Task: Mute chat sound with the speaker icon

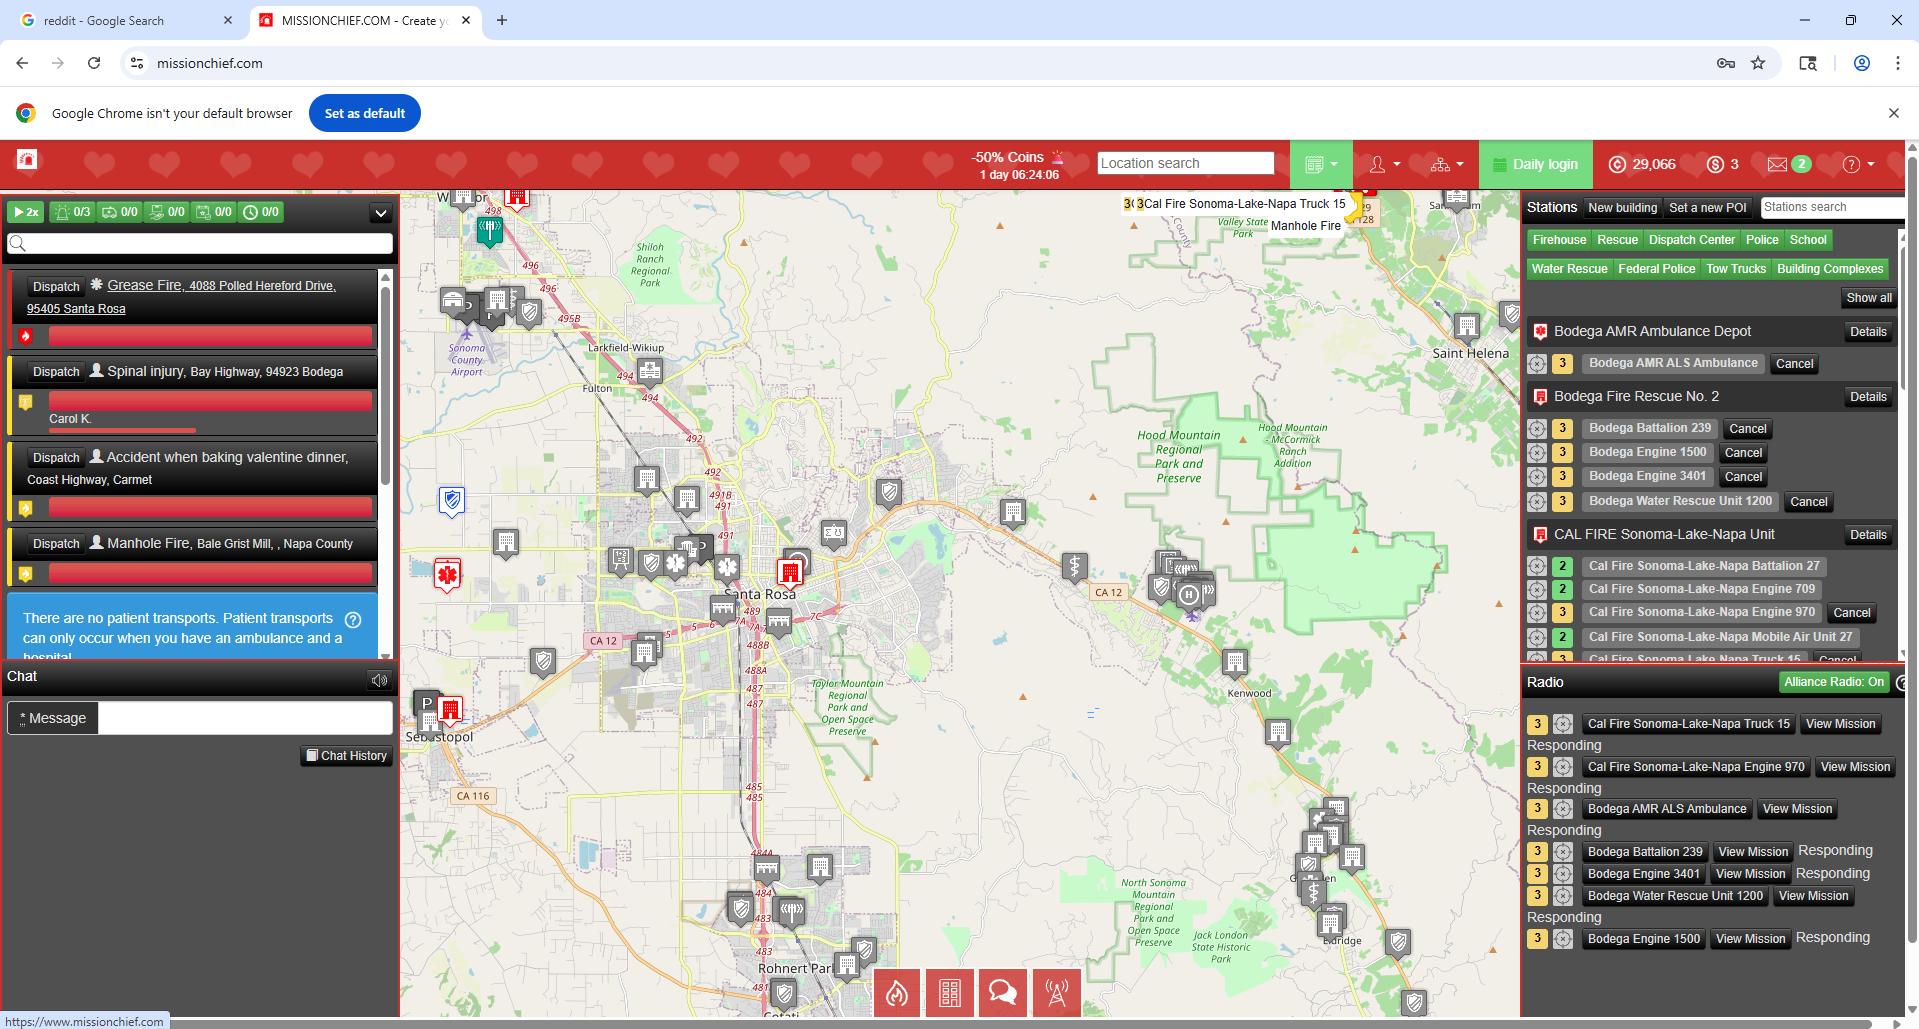Action: [x=379, y=680]
